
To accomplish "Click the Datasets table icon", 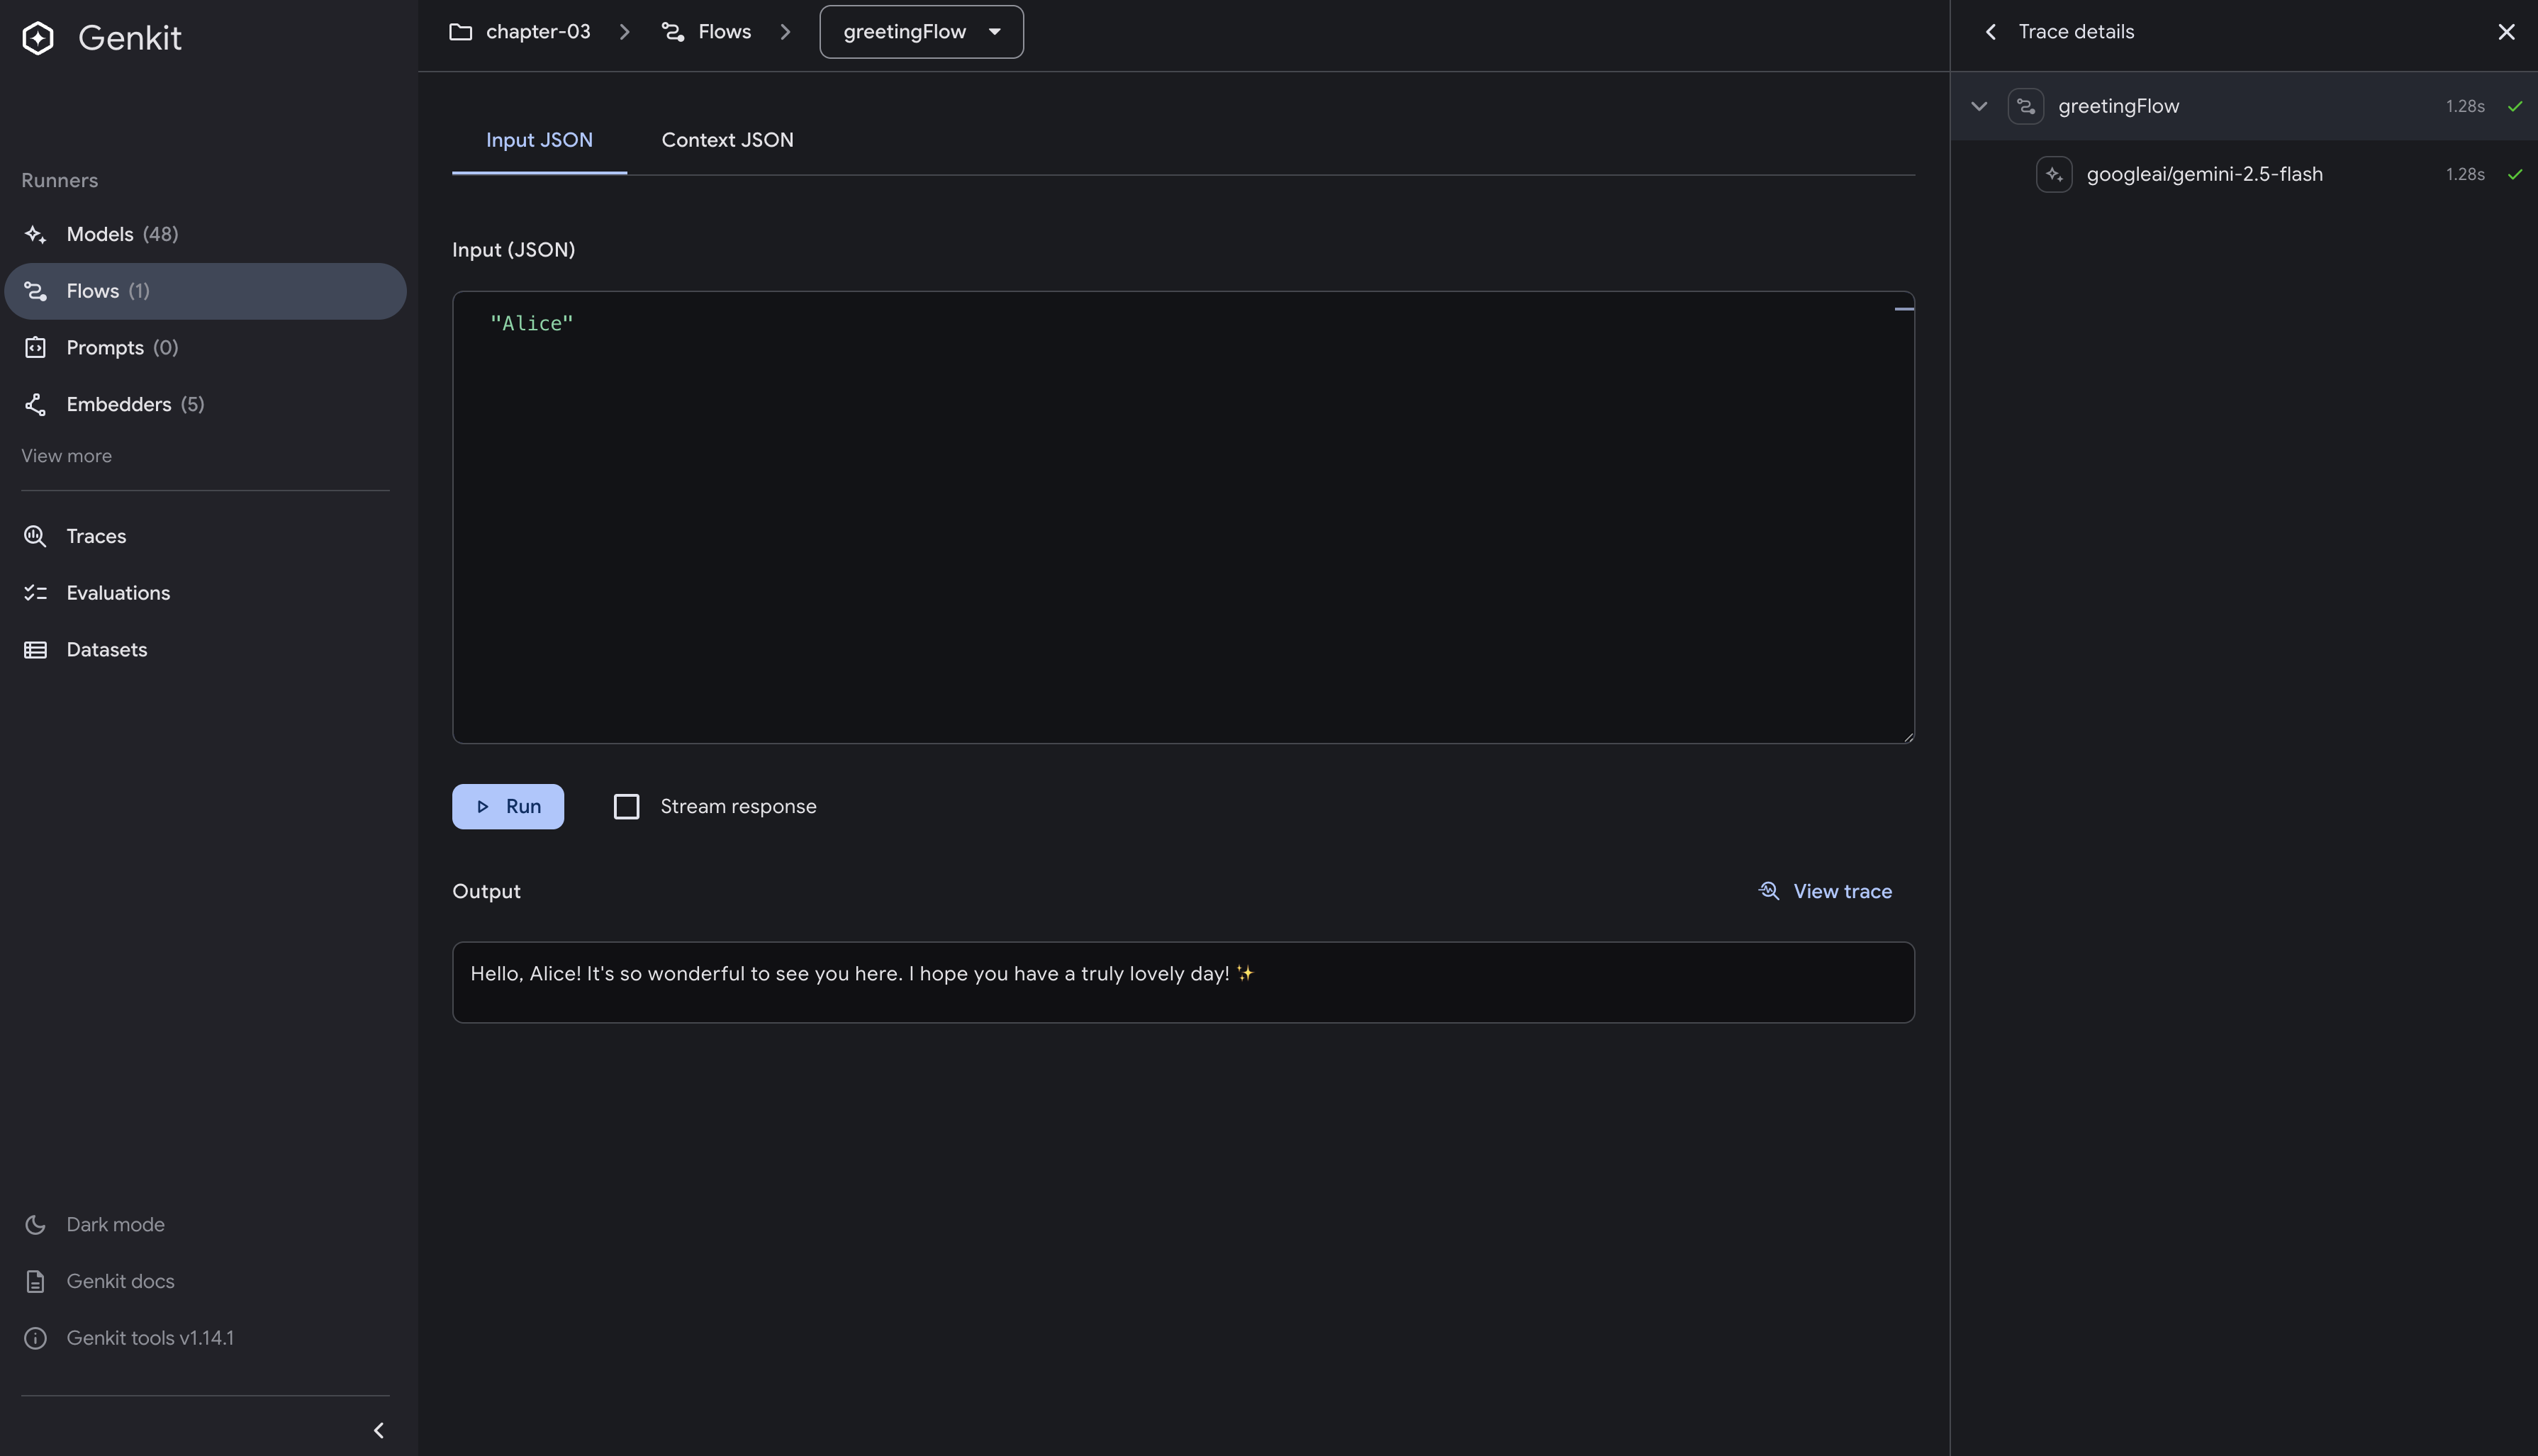I will pyautogui.click(x=35, y=650).
